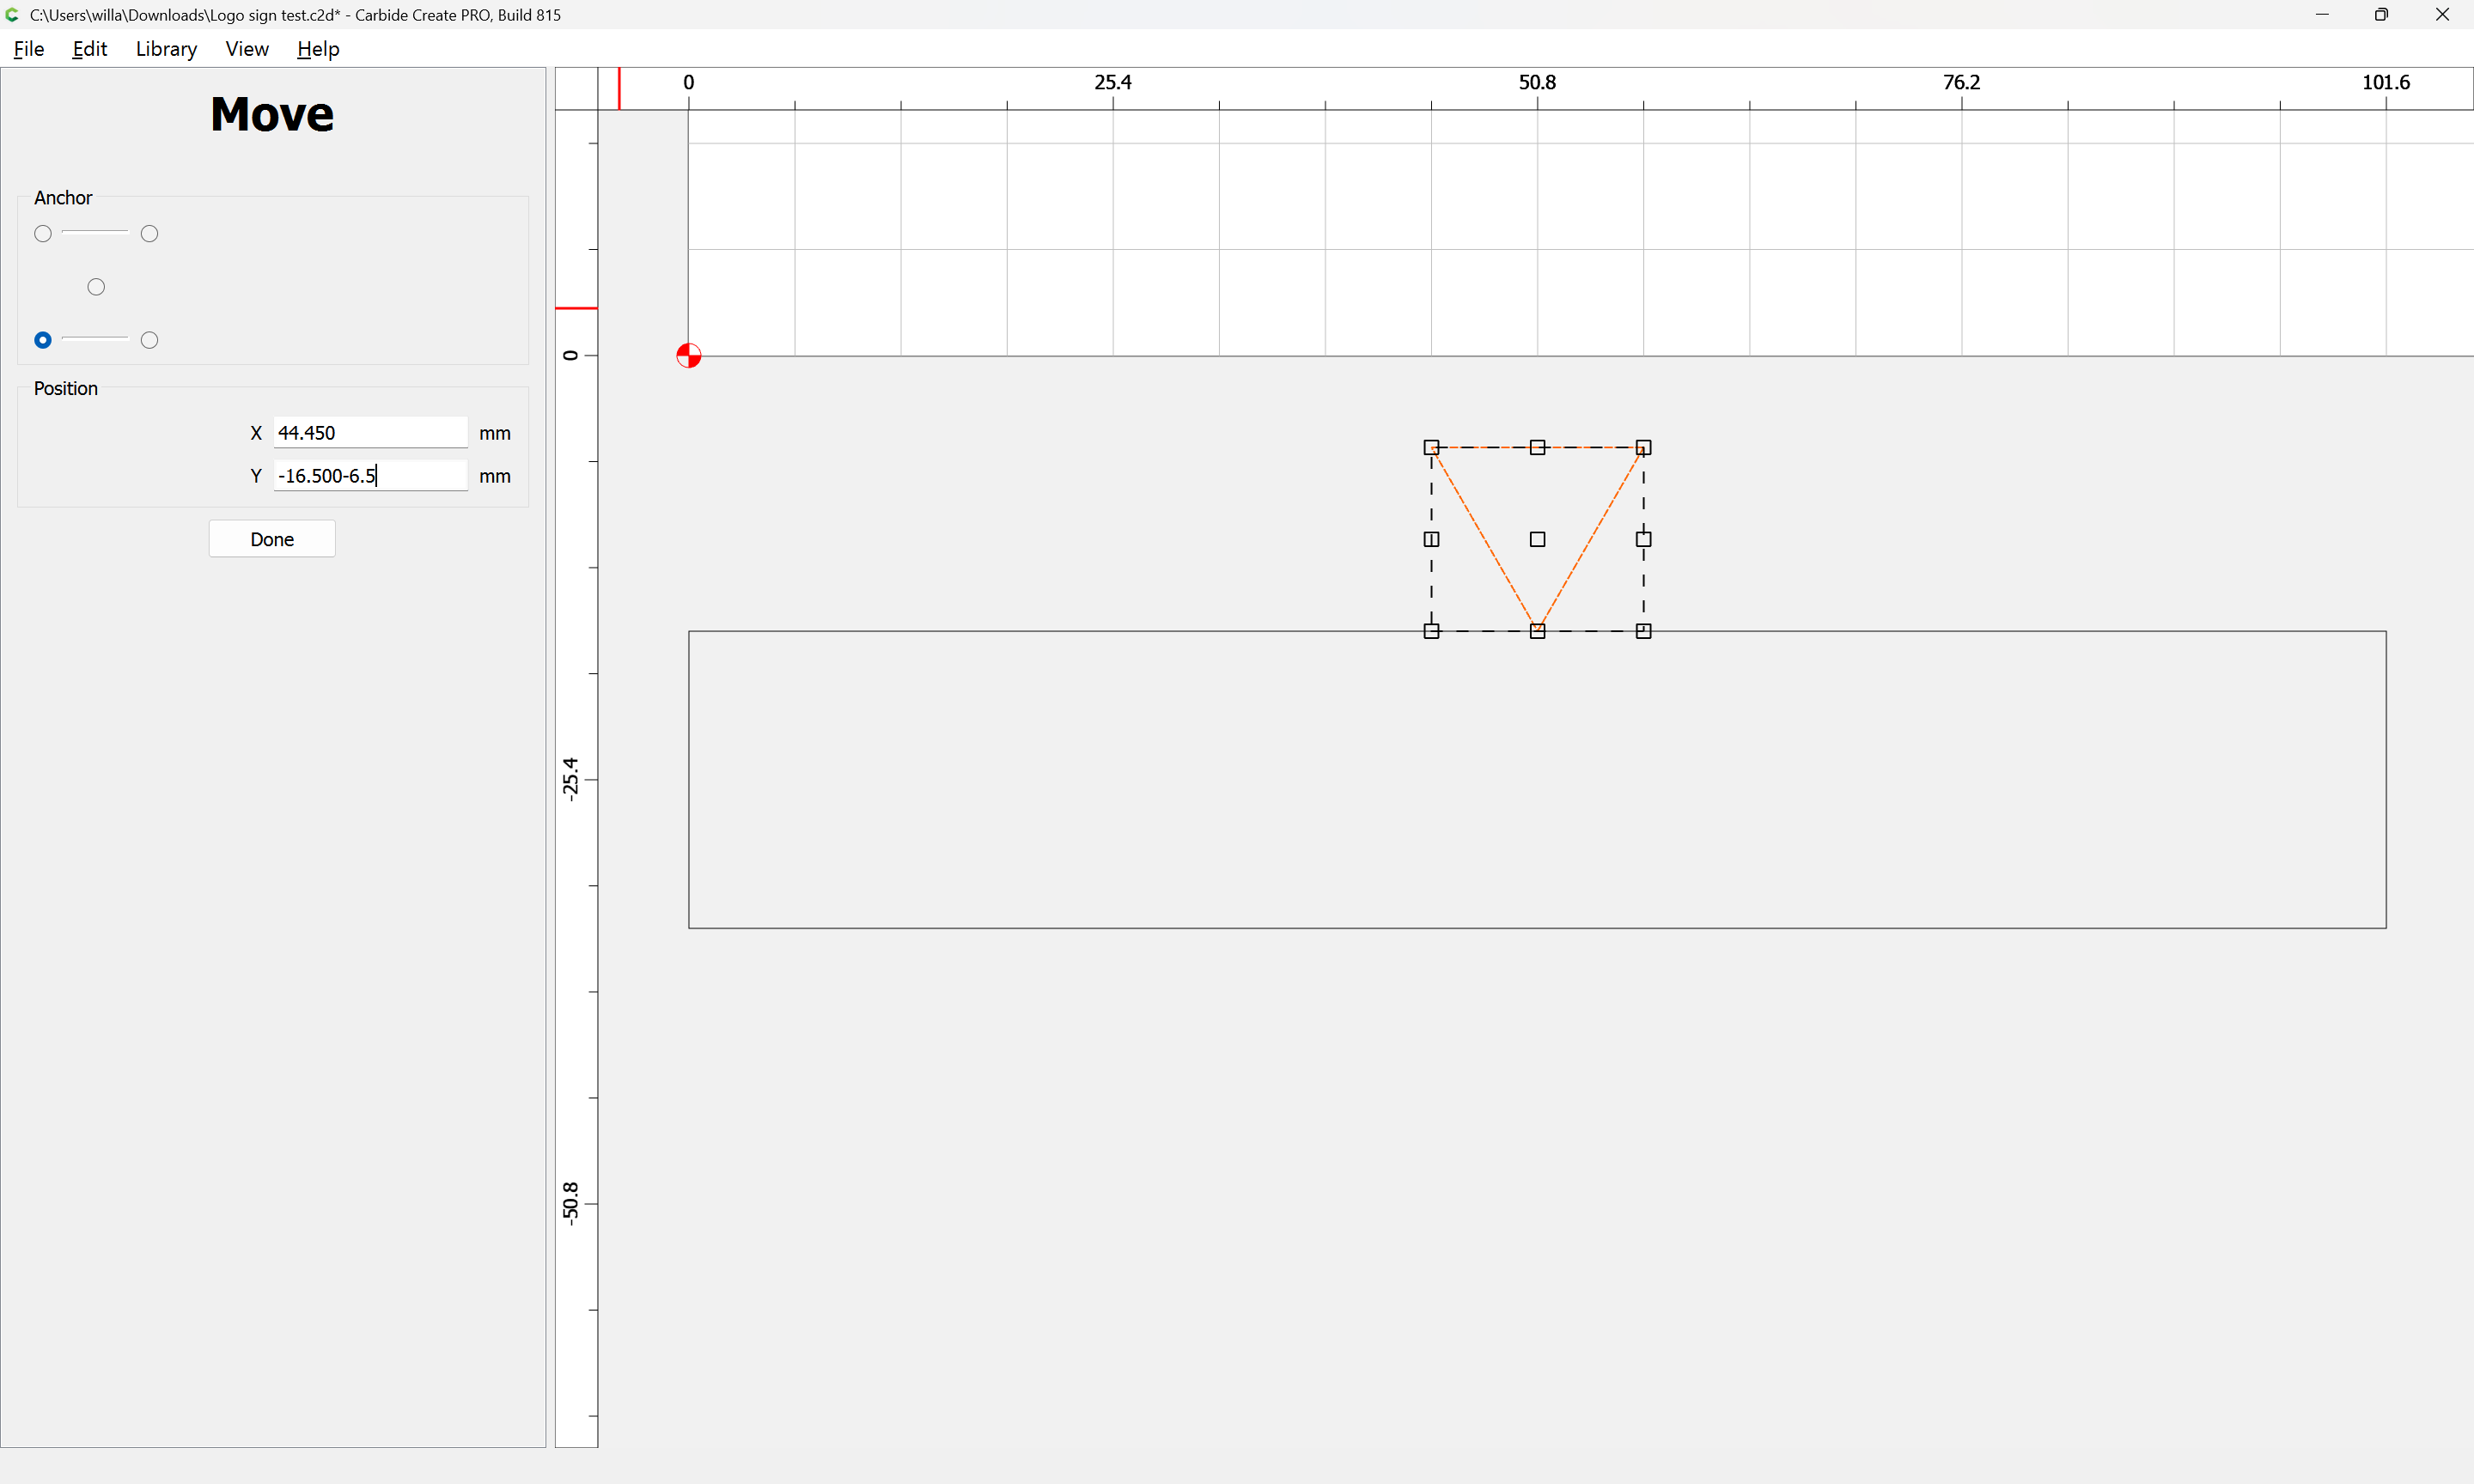Screen dimensions: 2474x1484
Task: Minimize the Carbide Create window
Action: (x=2322, y=15)
